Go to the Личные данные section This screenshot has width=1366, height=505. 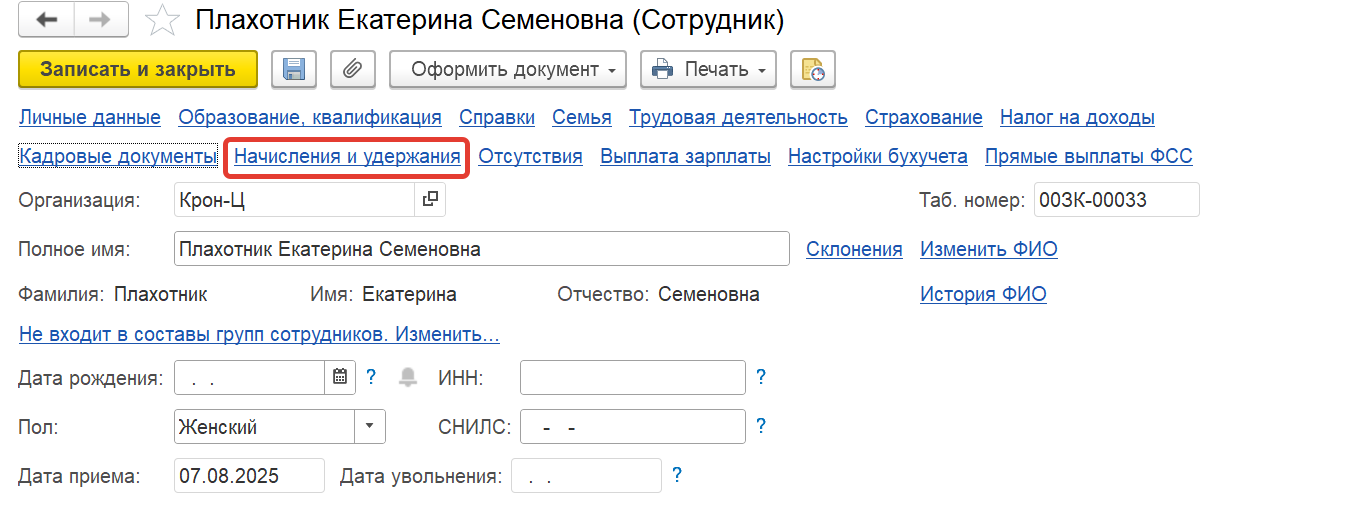[90, 118]
